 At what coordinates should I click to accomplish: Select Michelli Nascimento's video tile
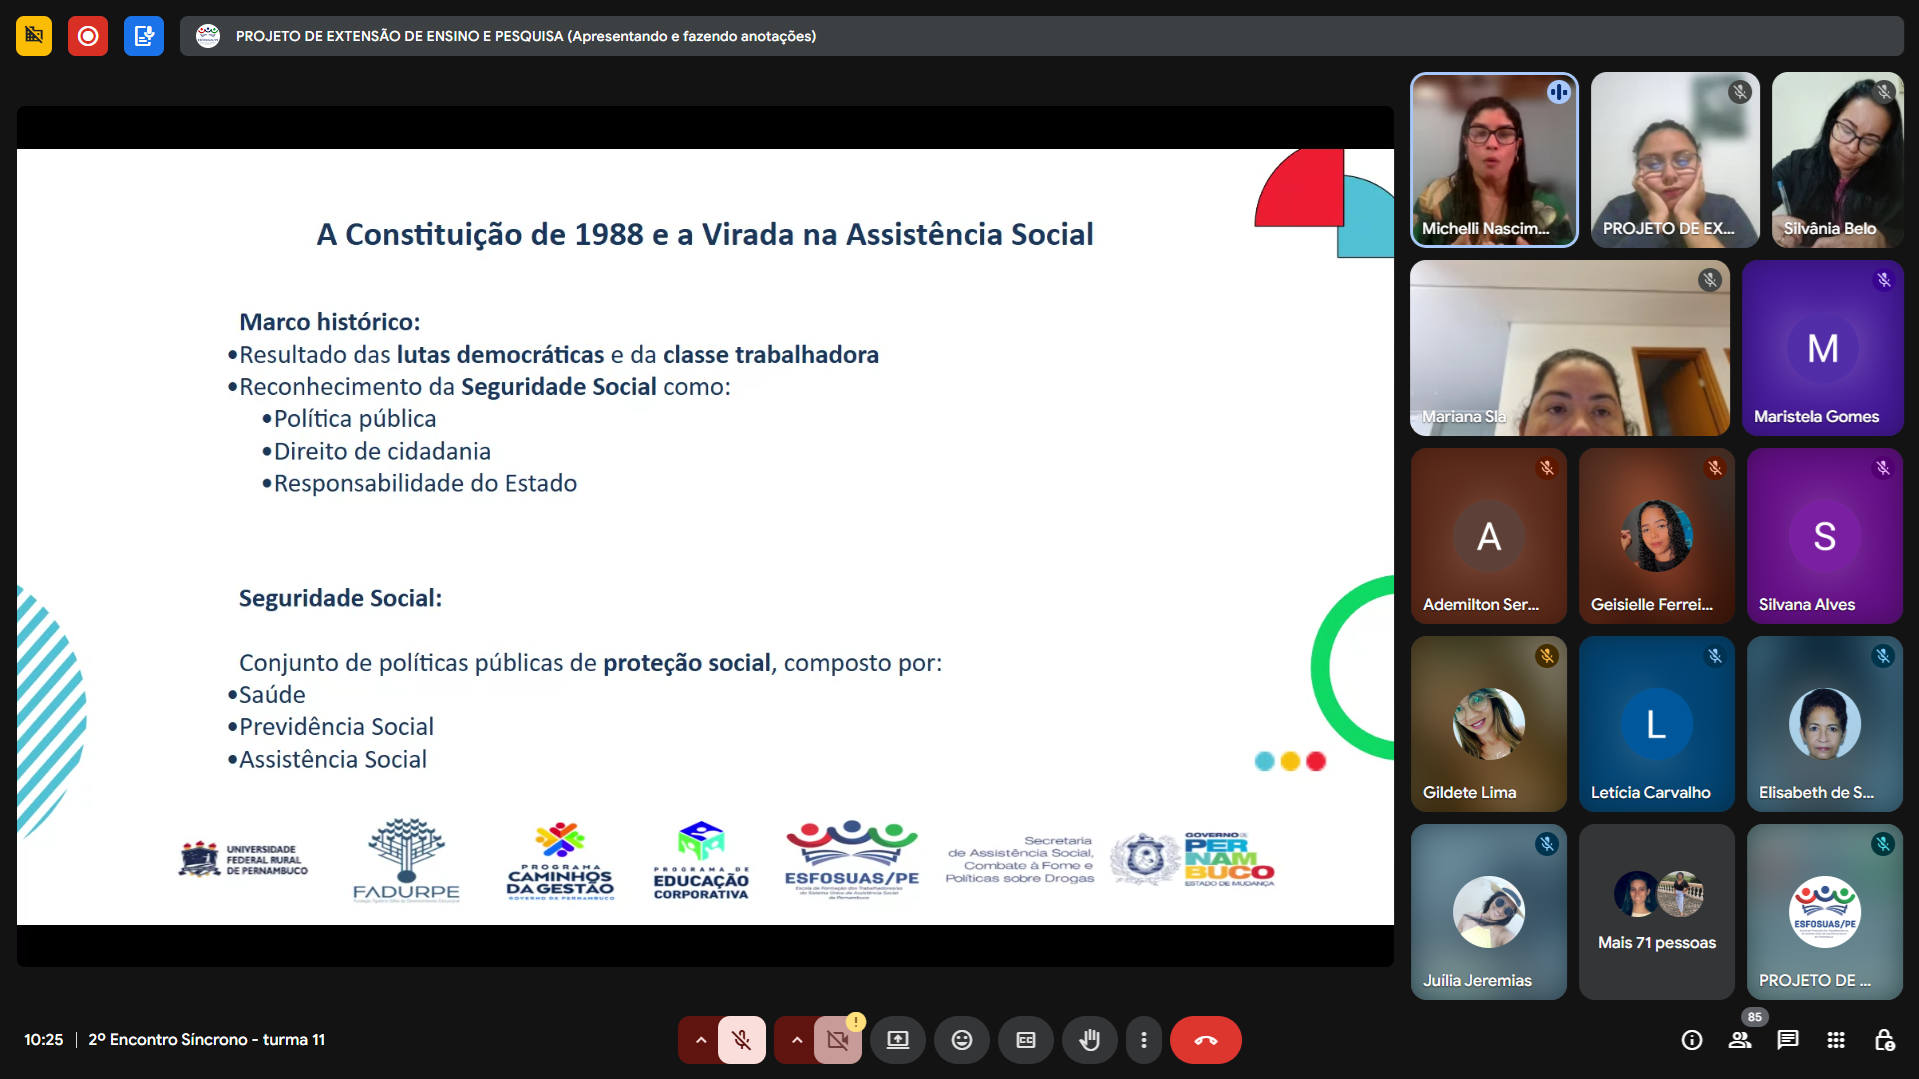pos(1494,160)
